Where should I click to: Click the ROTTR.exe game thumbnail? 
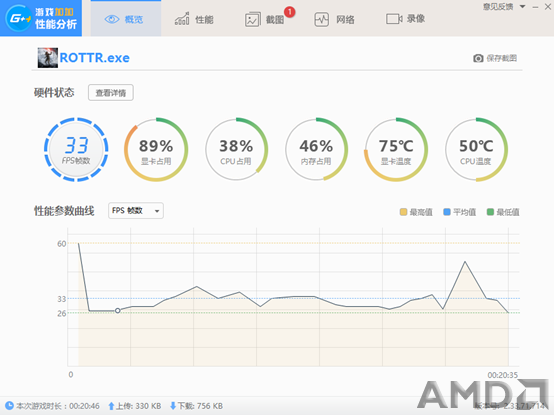tap(48, 58)
